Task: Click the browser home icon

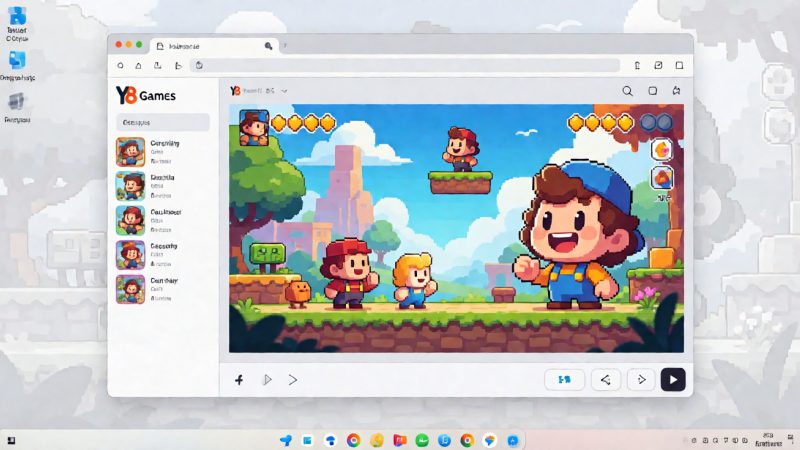Action: 138,65
